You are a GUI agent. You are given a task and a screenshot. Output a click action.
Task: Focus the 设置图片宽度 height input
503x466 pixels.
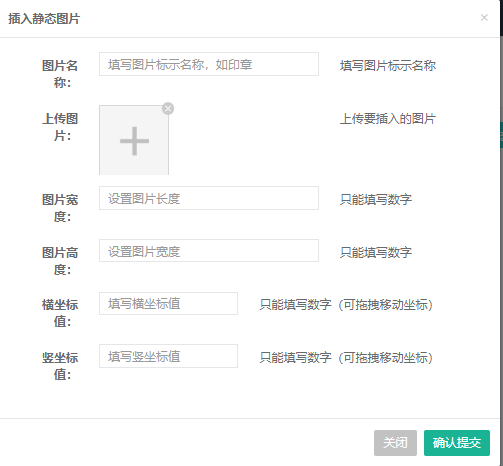click(x=209, y=251)
